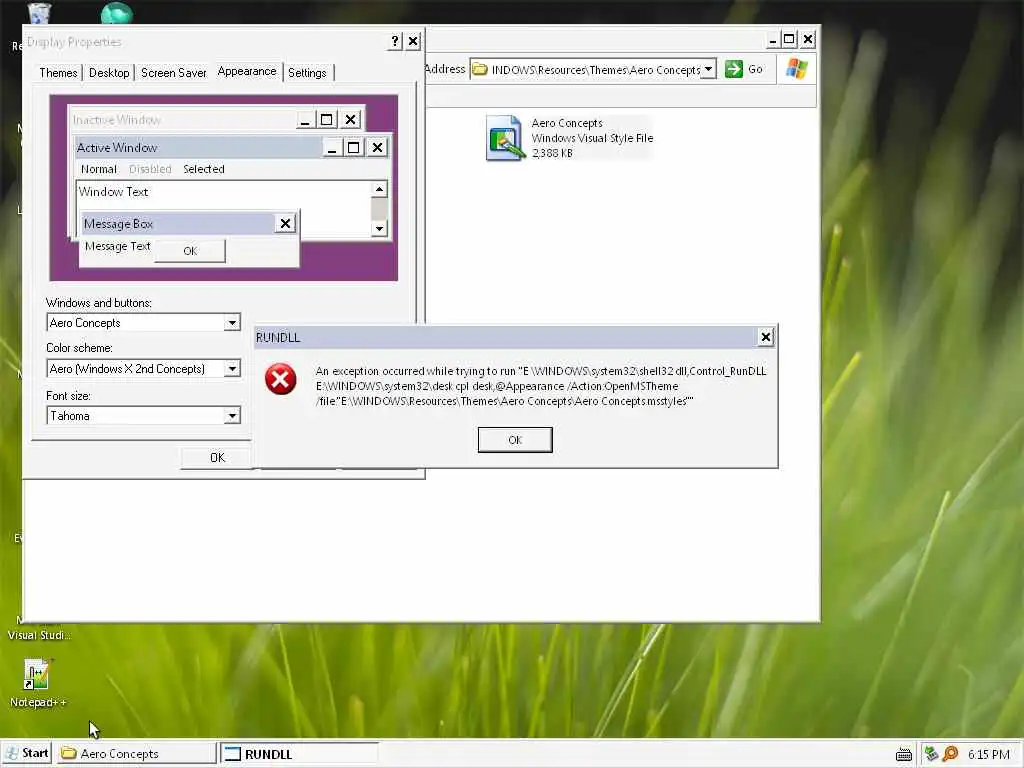
Task: Click the preview Inactive Window title
Action: point(116,120)
